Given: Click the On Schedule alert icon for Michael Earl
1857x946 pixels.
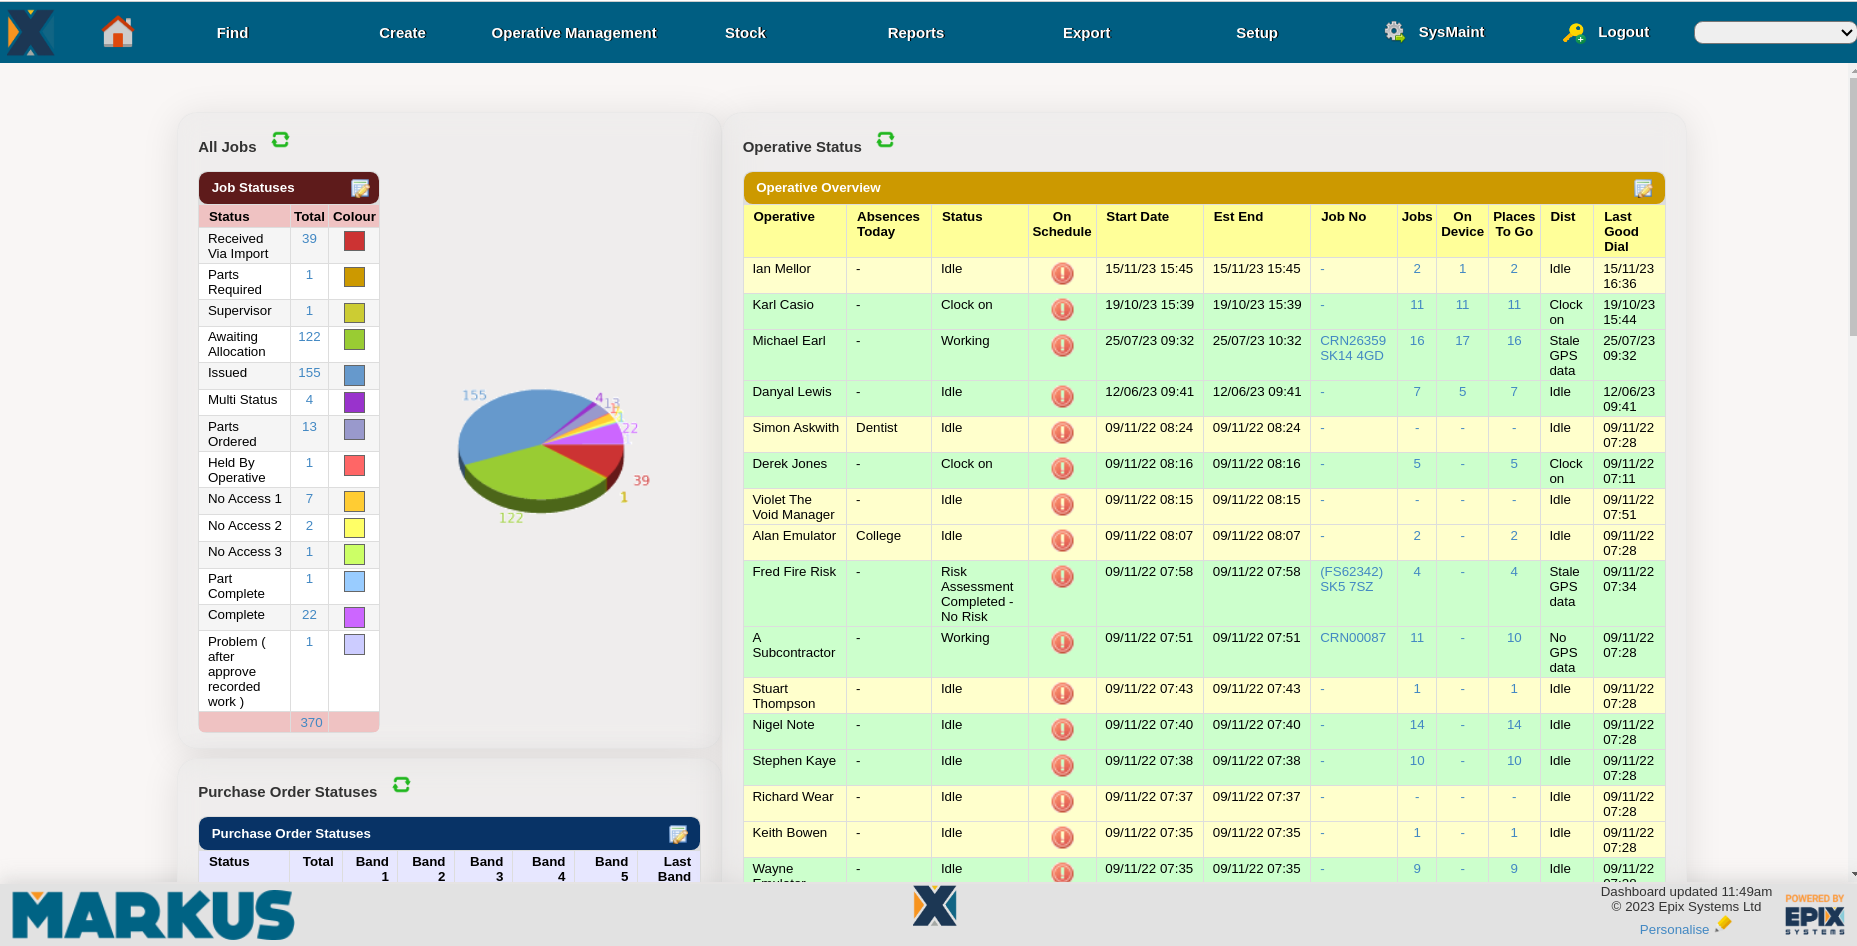Looking at the screenshot, I should coord(1062,345).
